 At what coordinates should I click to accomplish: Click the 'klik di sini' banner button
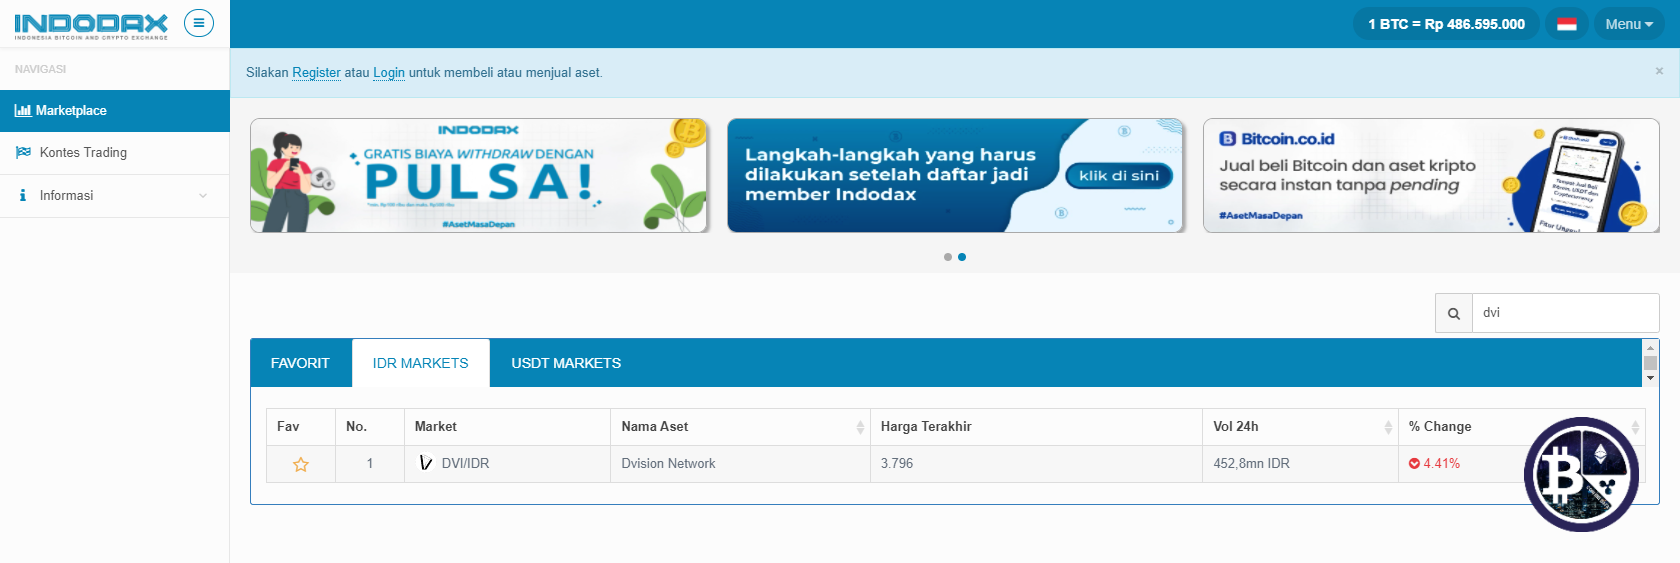(x=1119, y=176)
